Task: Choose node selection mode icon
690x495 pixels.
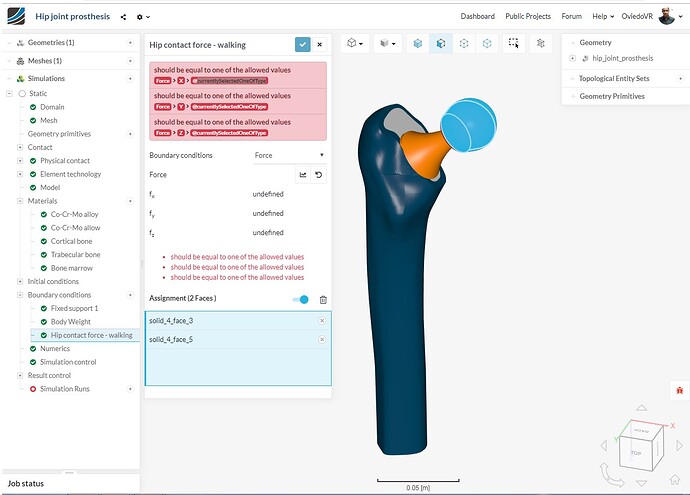Action: 487,43
